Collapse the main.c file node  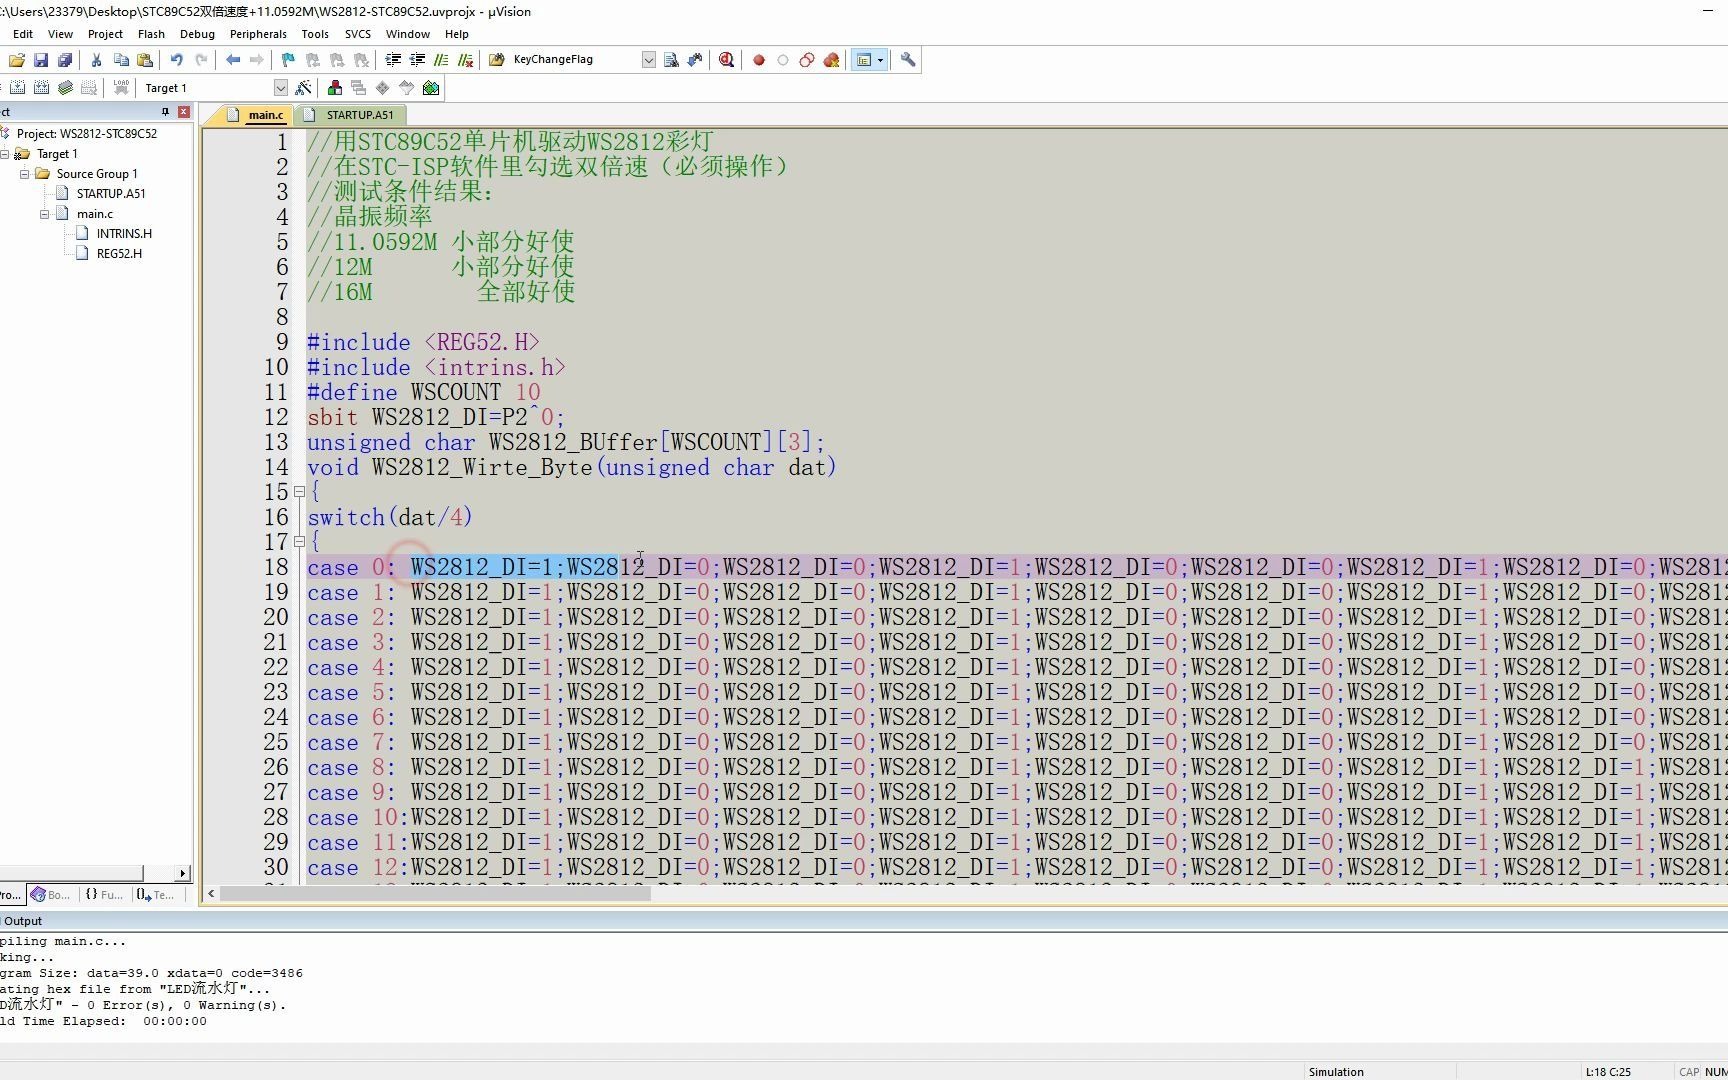(45, 214)
